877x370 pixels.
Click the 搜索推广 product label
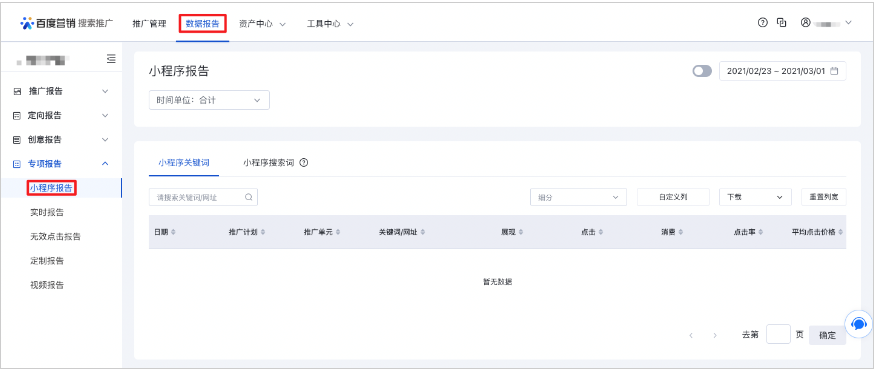click(x=96, y=23)
